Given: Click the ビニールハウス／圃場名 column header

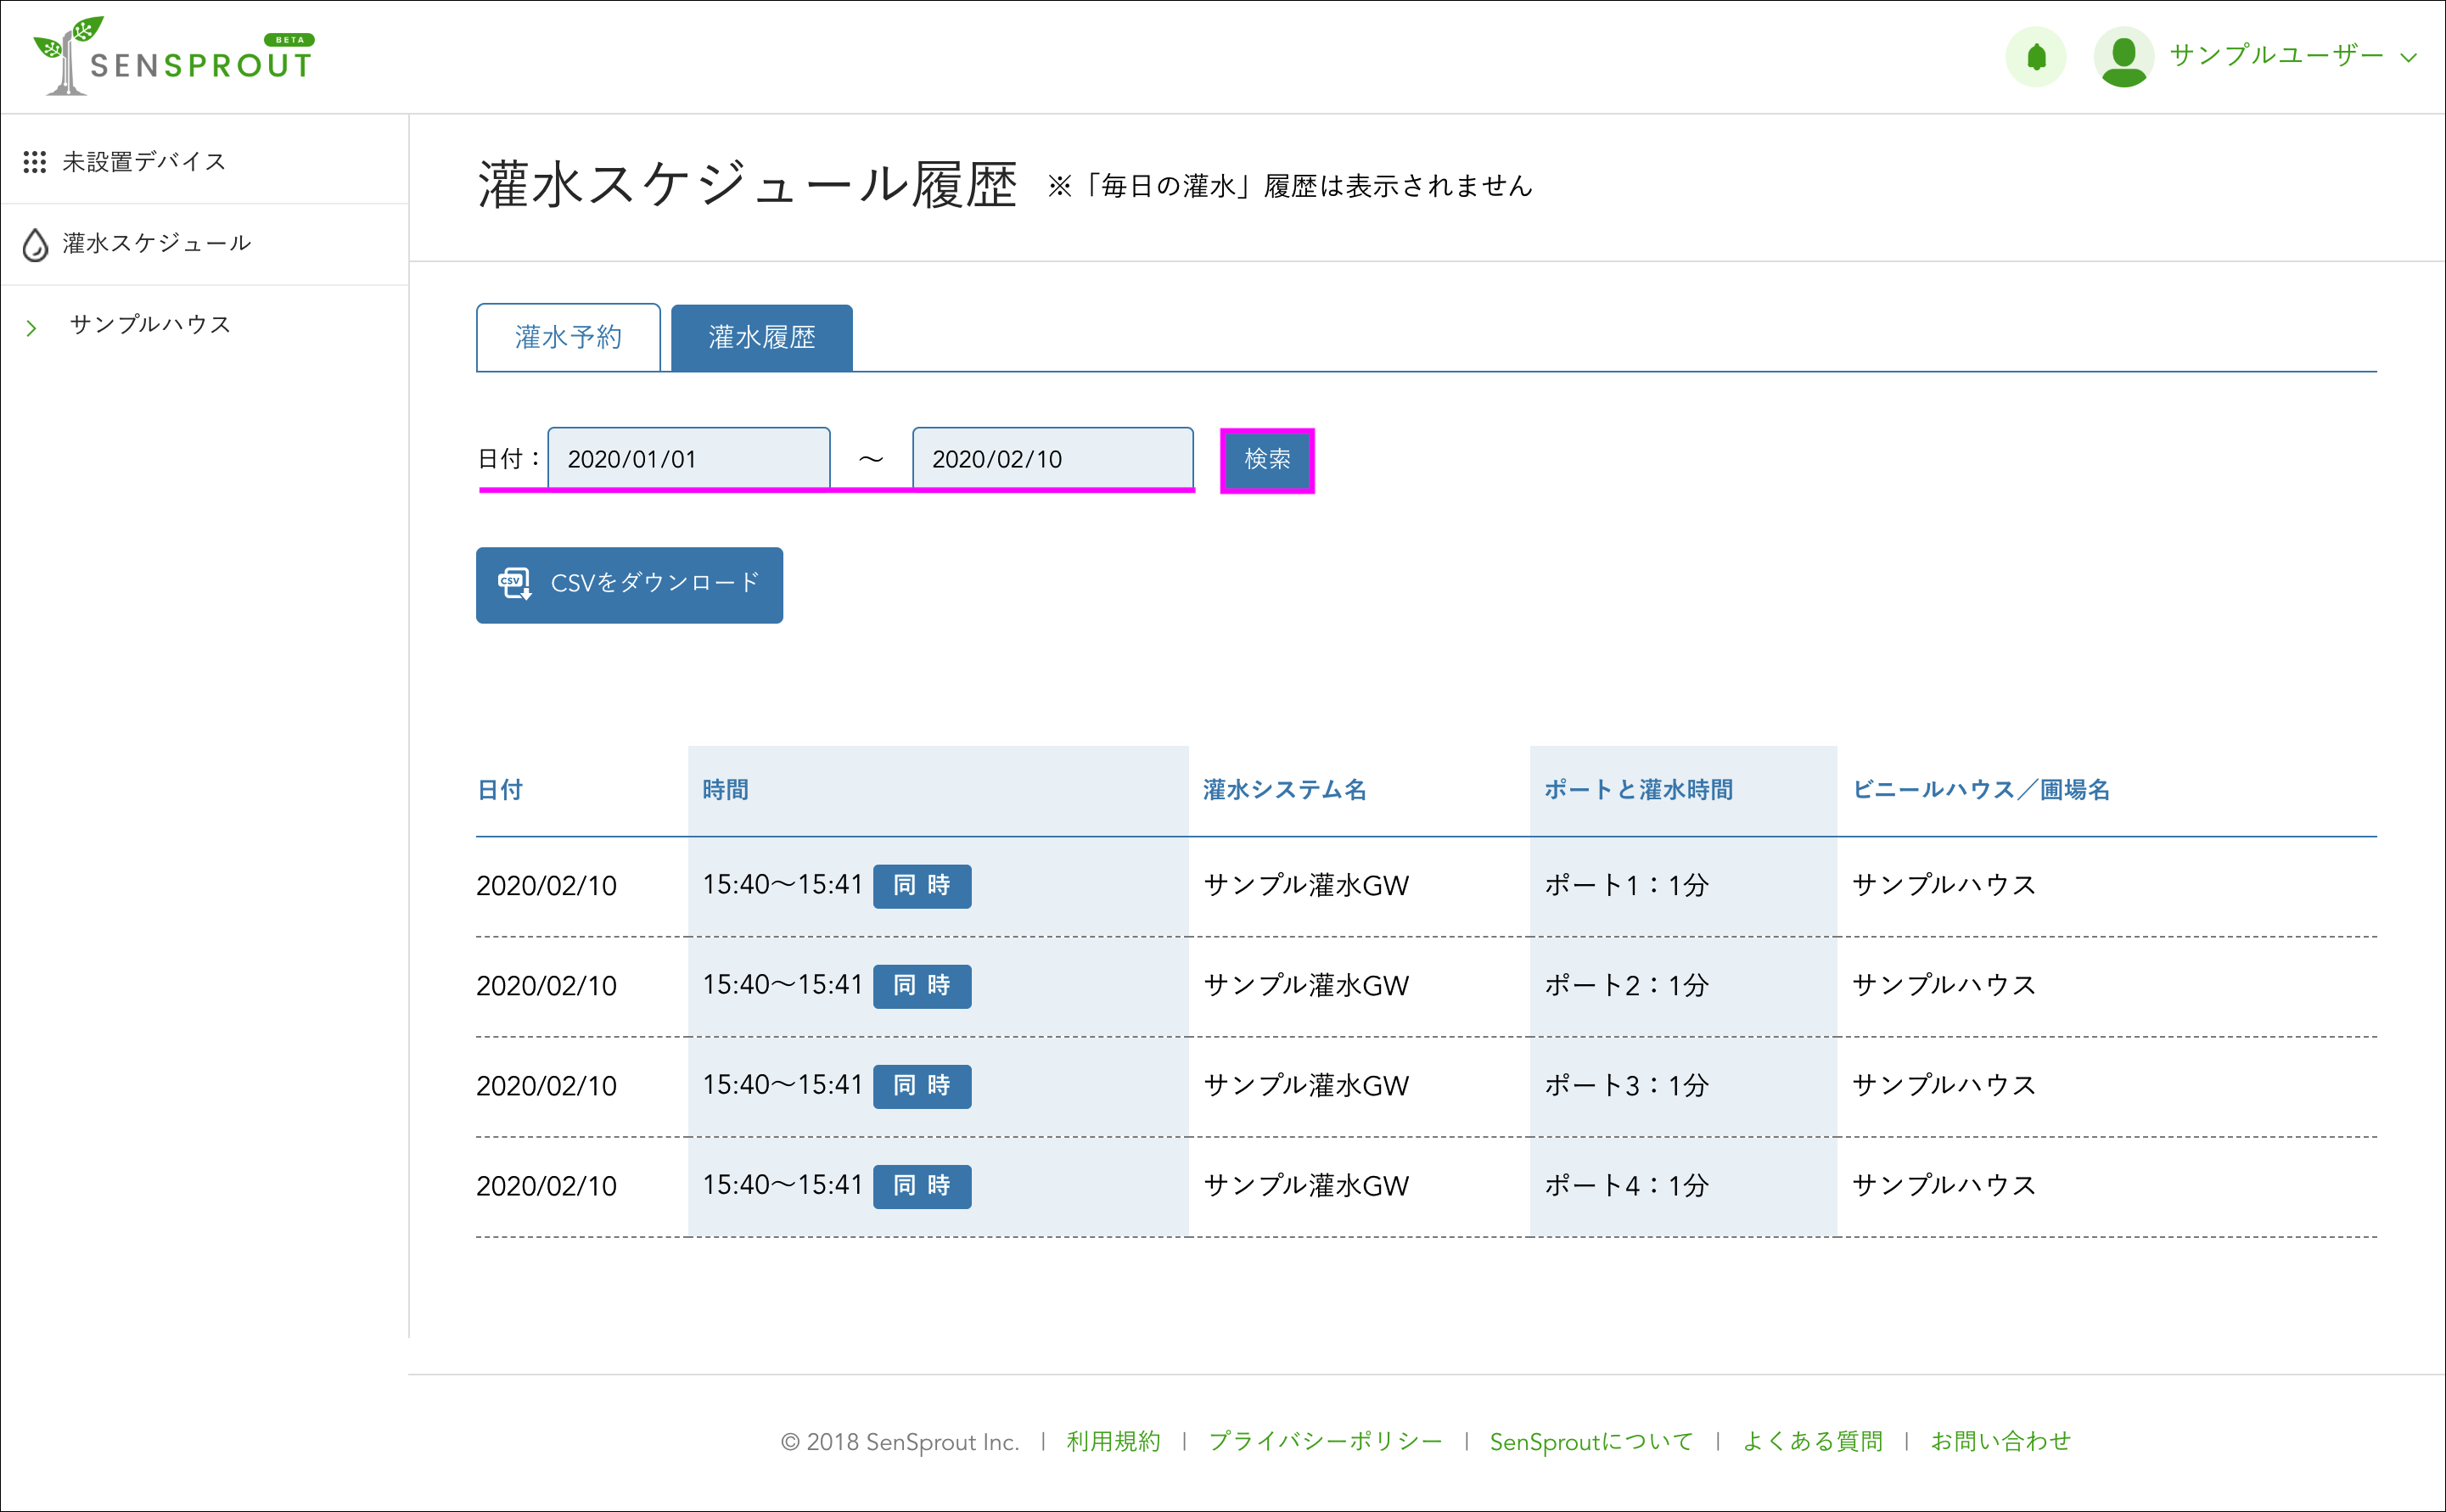Looking at the screenshot, I should pyautogui.click(x=1980, y=790).
